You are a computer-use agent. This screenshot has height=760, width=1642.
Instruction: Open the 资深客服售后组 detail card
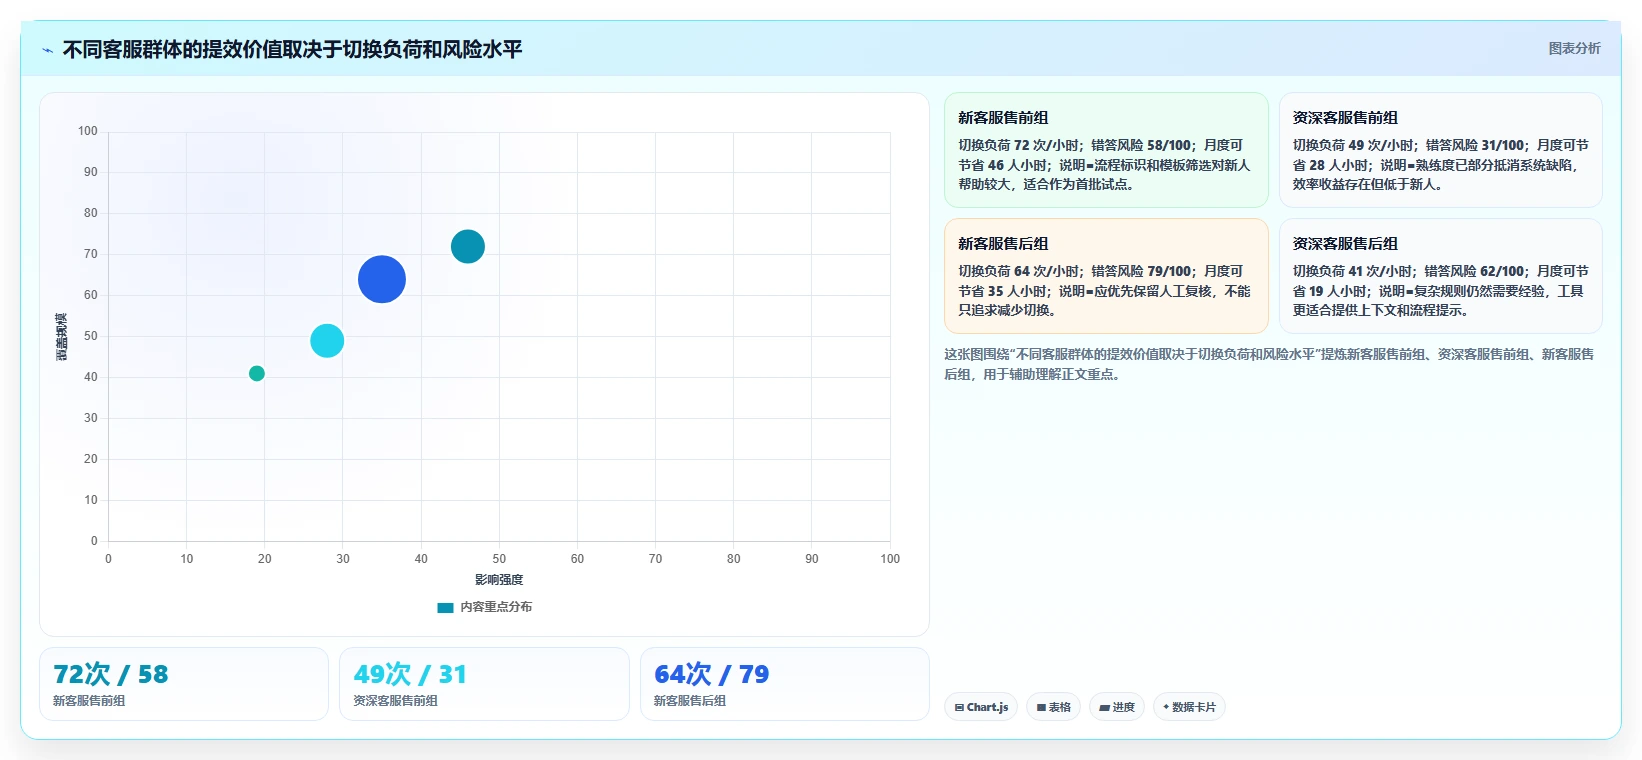[x=1441, y=276]
